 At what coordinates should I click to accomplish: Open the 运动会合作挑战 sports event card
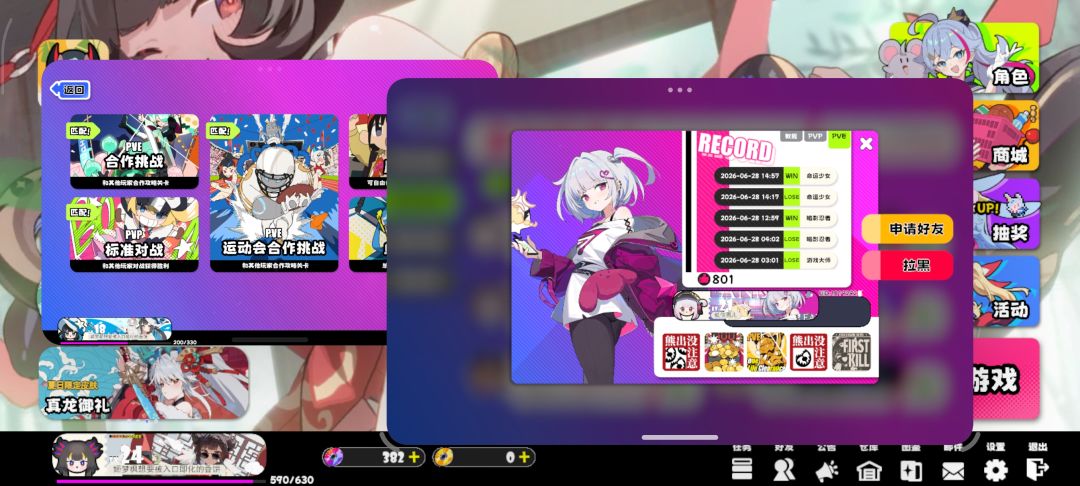tap(274, 193)
